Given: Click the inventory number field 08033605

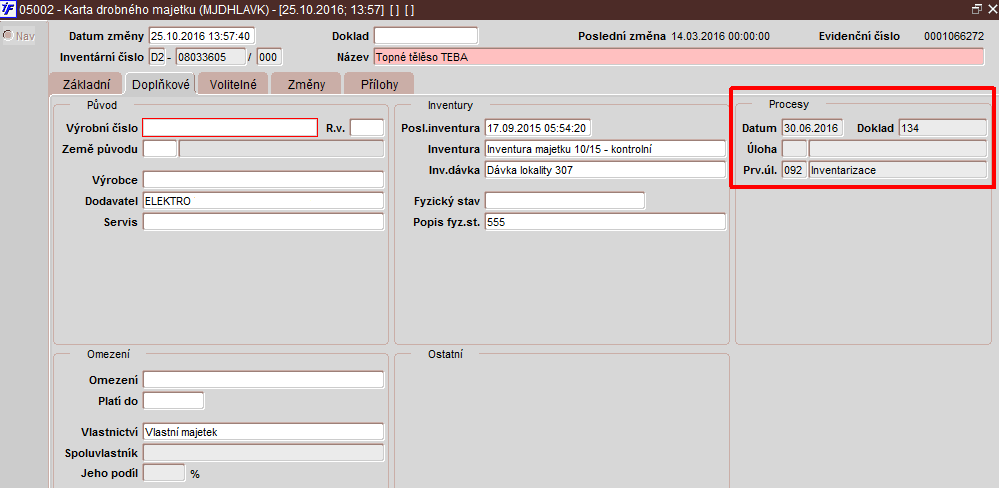Looking at the screenshot, I should click(211, 57).
